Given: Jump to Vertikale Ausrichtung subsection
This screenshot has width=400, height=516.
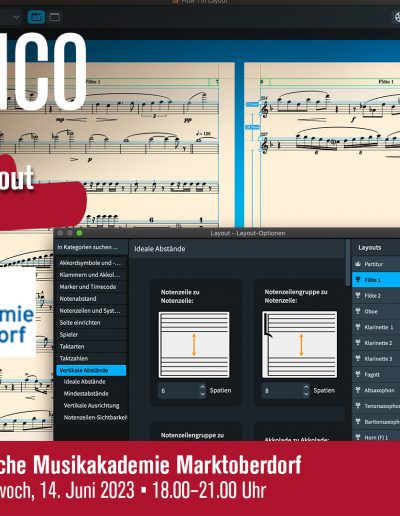Looking at the screenshot, I should (x=91, y=405).
